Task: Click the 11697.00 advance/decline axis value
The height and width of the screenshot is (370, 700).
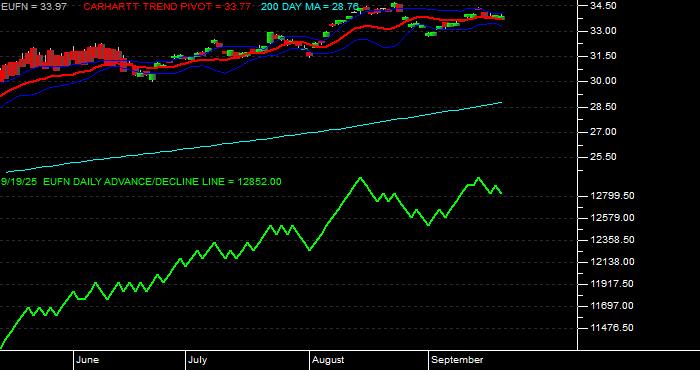Action: (612, 306)
